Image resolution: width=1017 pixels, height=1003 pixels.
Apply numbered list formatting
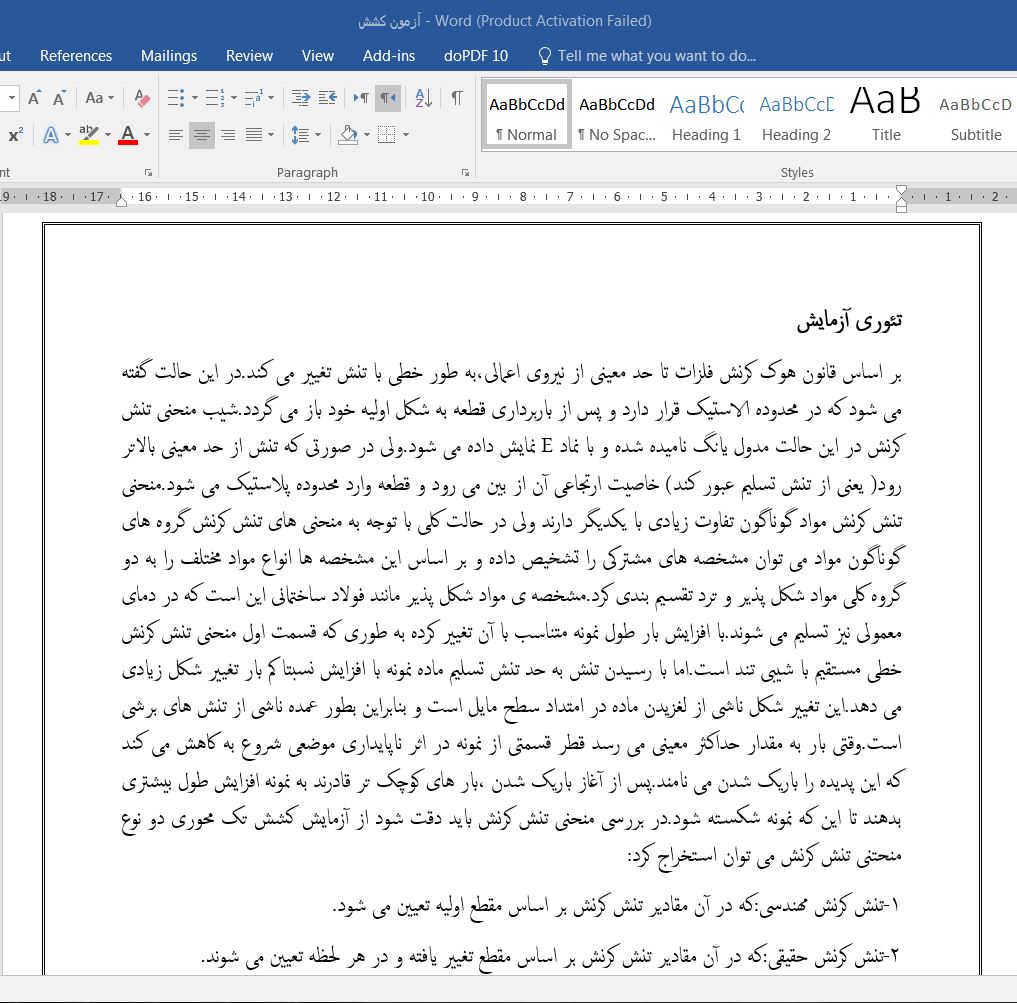point(215,98)
